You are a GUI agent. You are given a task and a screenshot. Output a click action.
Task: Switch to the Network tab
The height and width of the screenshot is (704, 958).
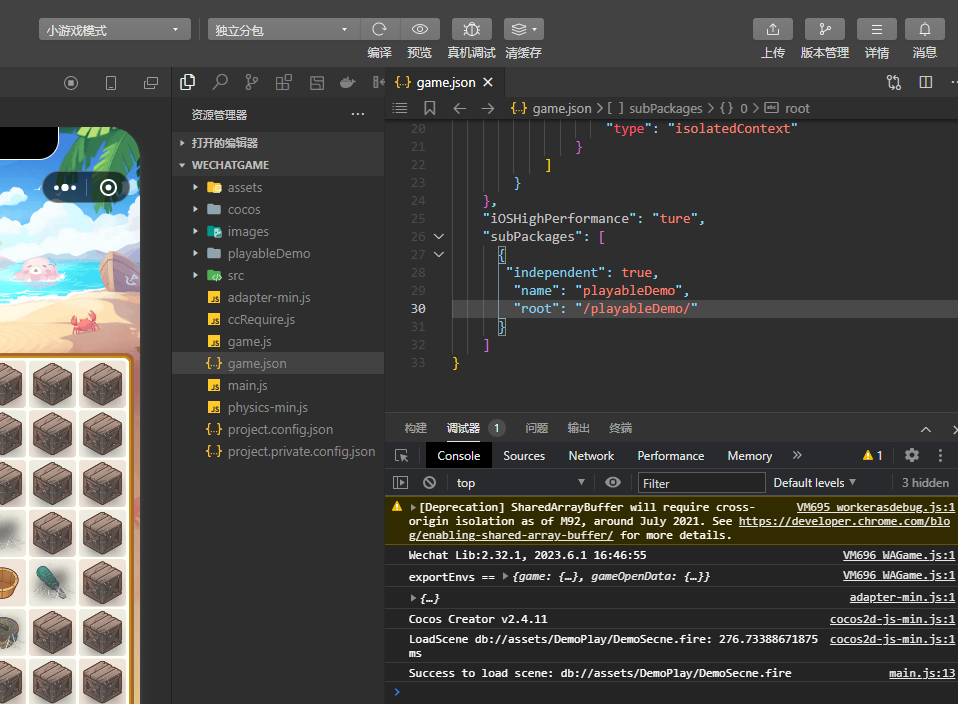tap(591, 456)
